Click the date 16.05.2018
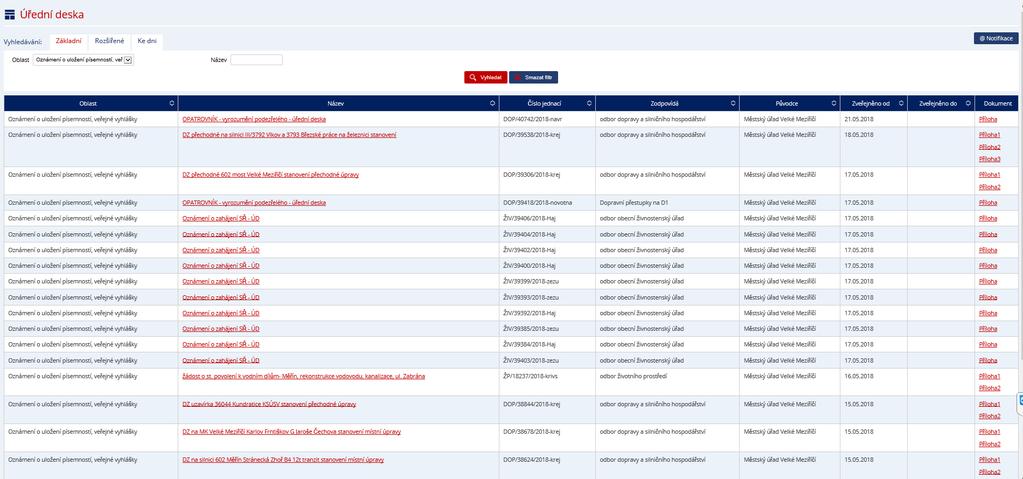This screenshot has width=1023, height=479. [x=859, y=377]
